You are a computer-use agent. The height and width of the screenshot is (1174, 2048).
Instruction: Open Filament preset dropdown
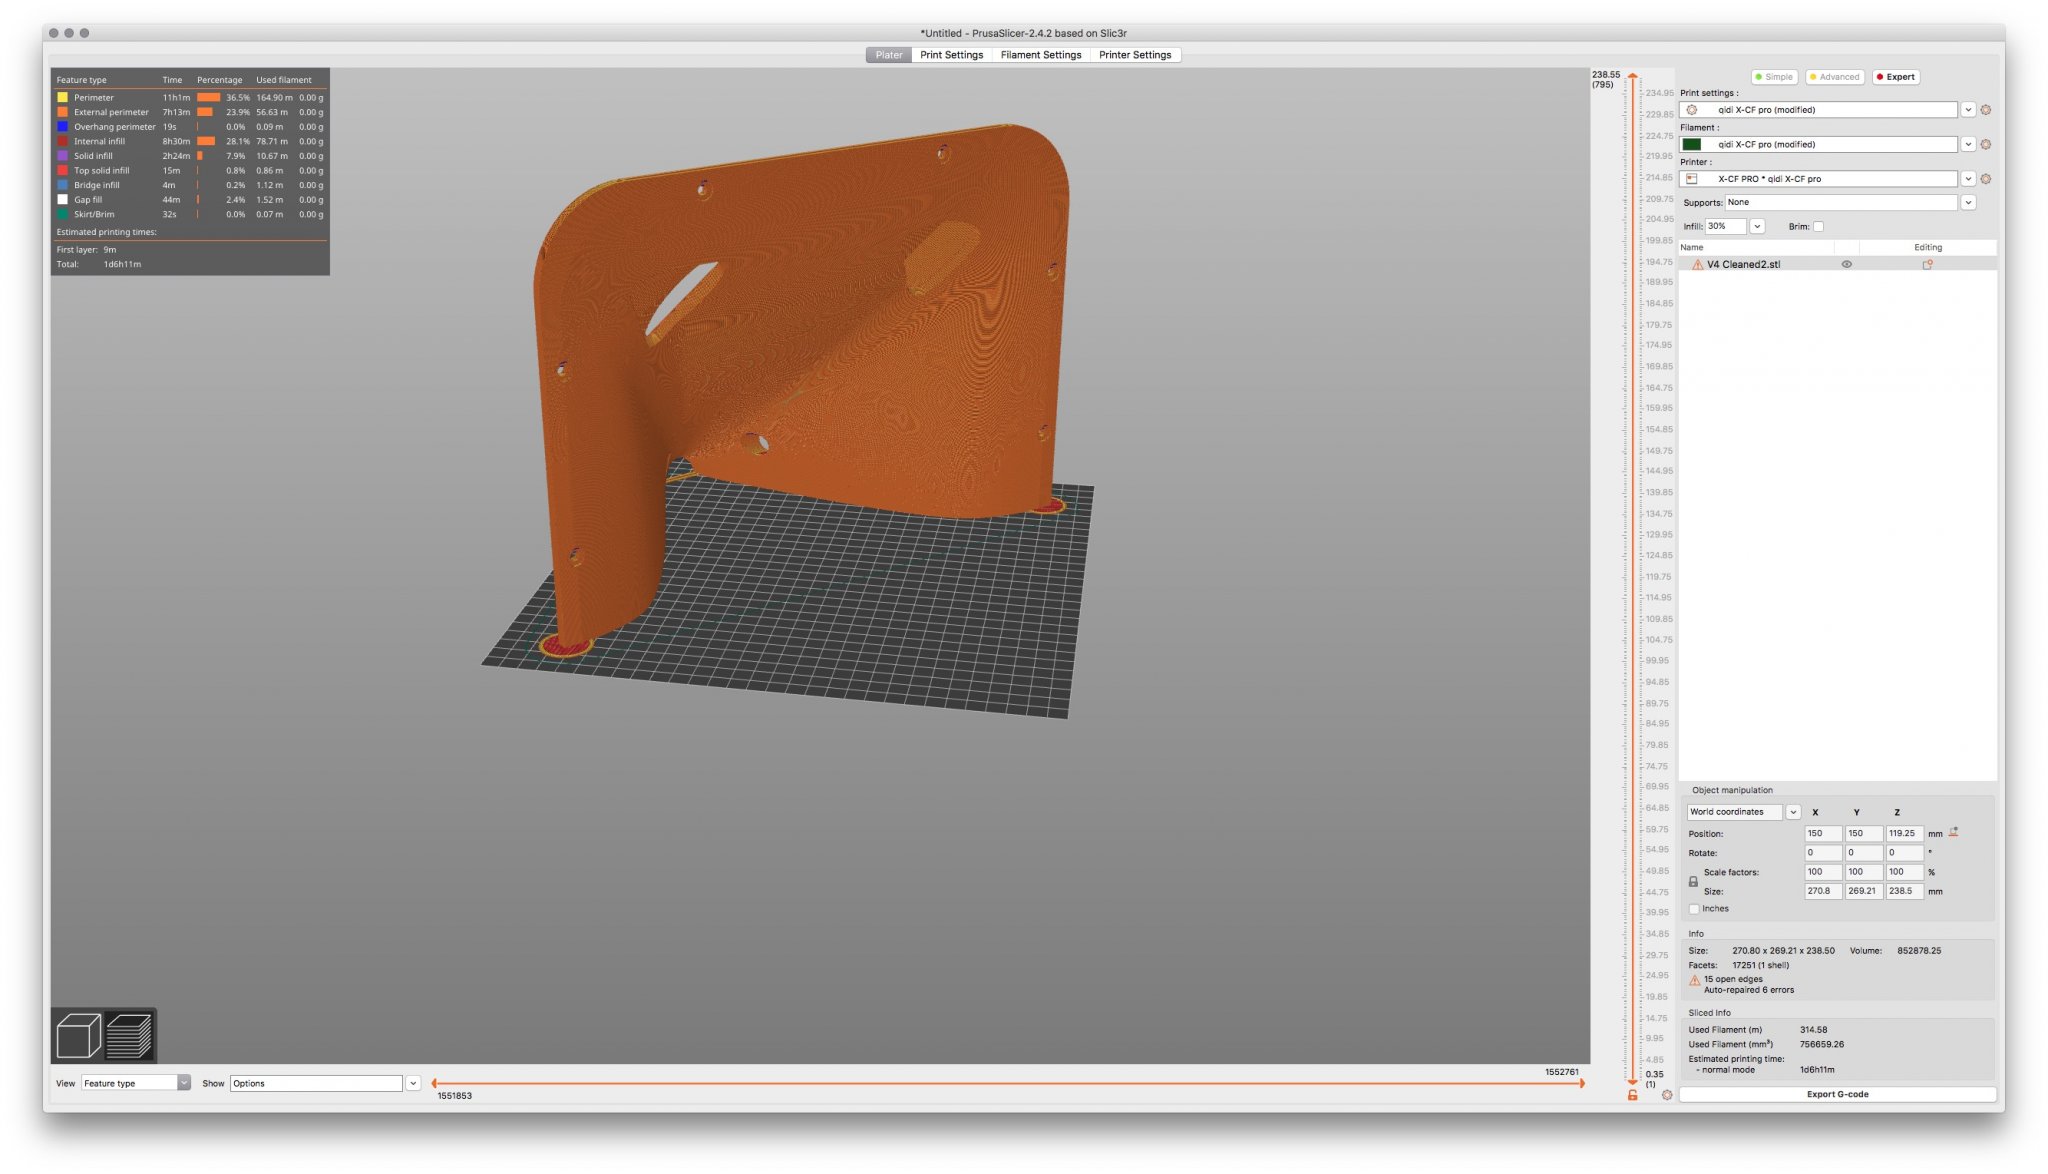tap(1968, 144)
